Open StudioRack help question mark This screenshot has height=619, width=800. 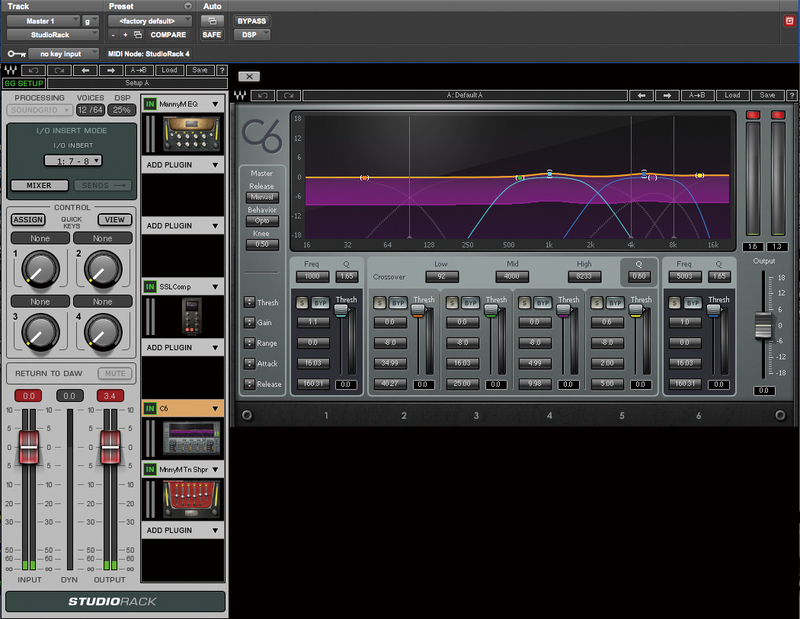pos(221,70)
